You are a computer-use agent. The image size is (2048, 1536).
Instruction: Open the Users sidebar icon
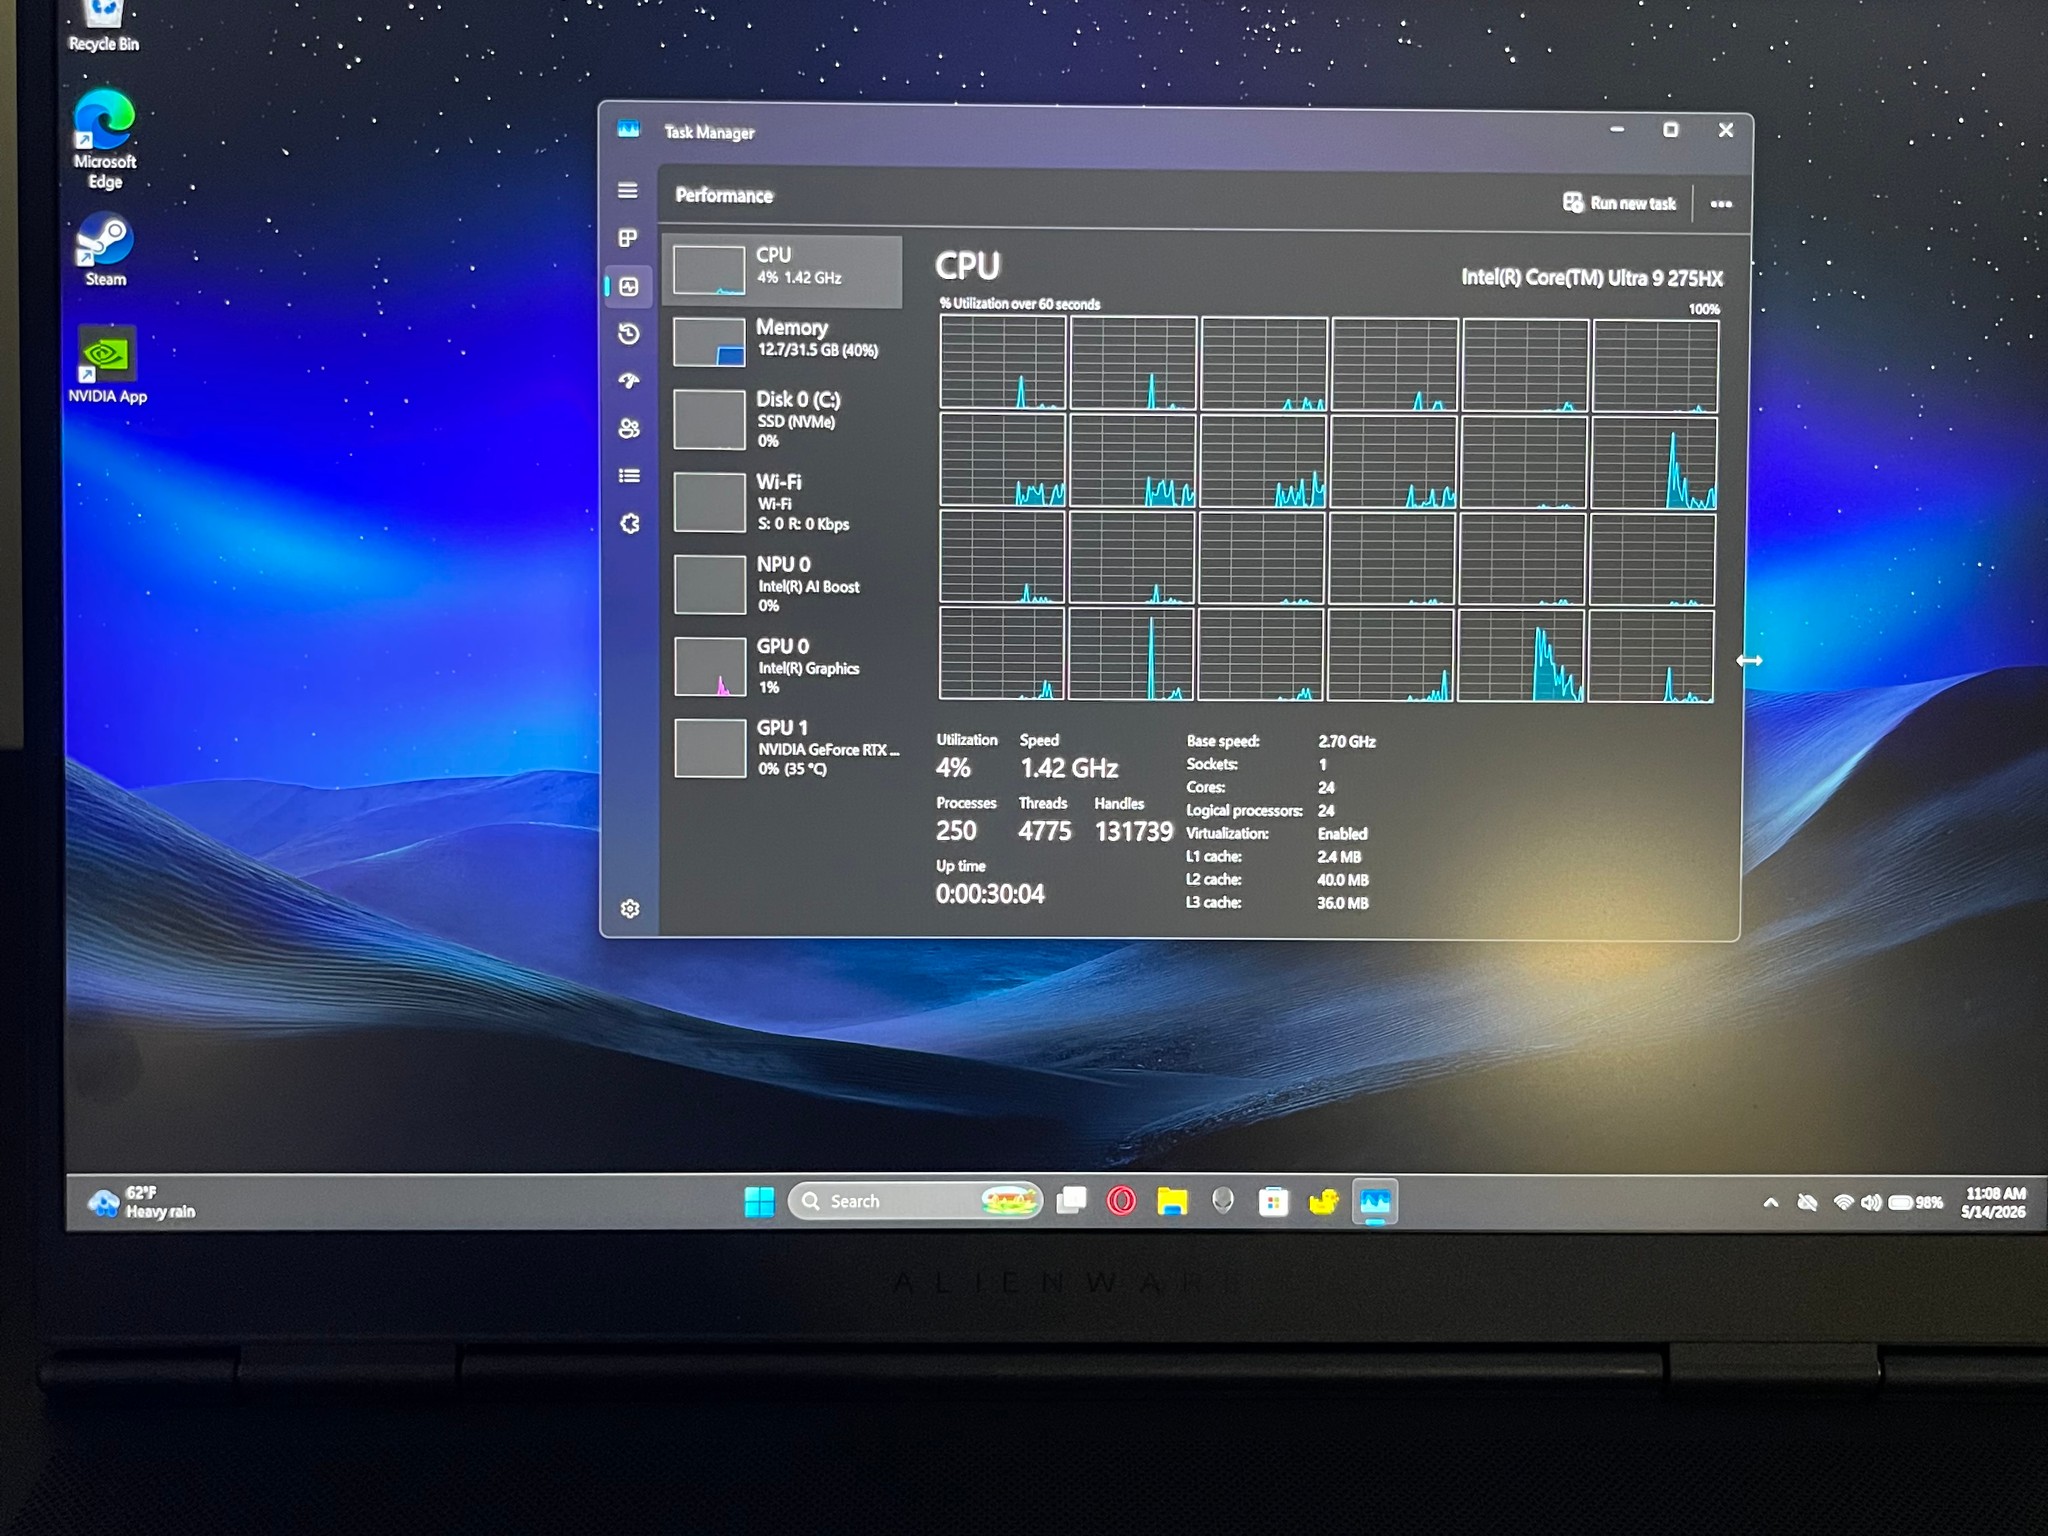click(628, 428)
